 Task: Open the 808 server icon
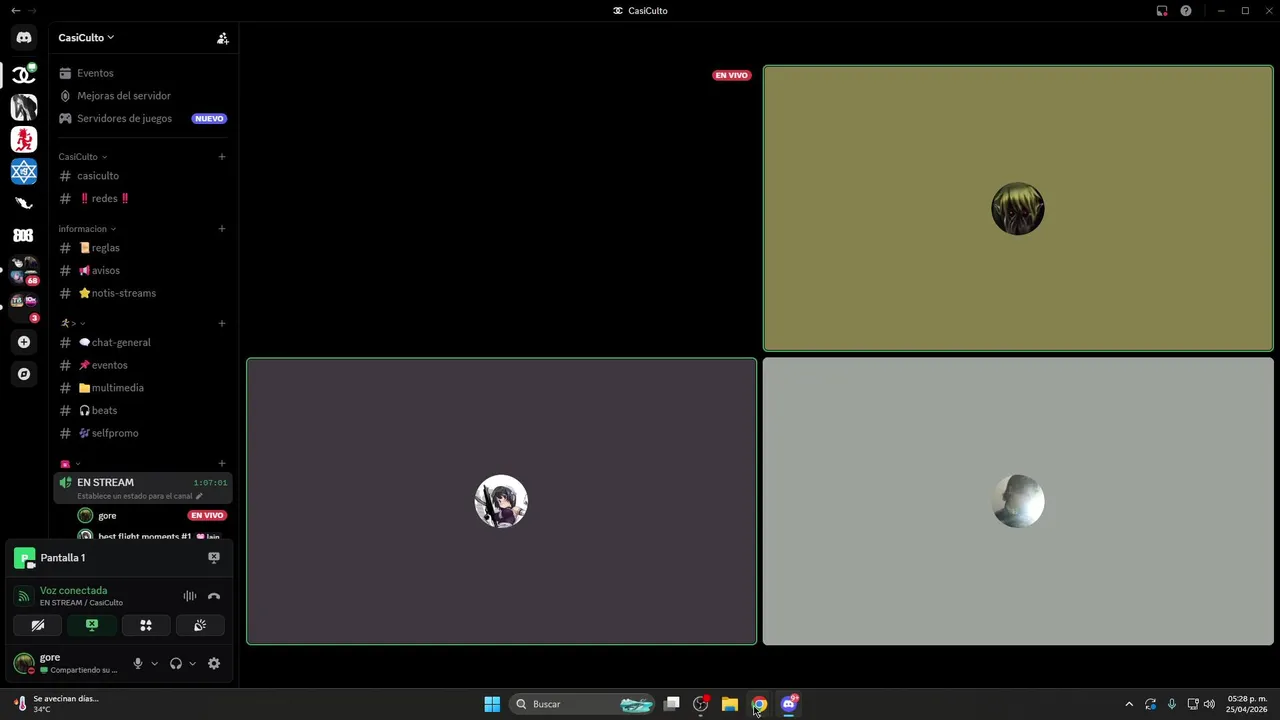24,235
